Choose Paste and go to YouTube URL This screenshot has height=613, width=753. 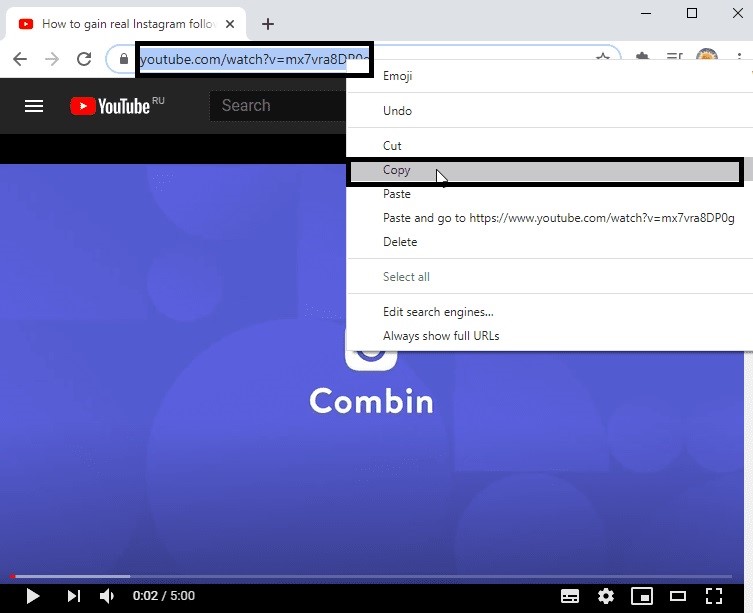pos(549,218)
